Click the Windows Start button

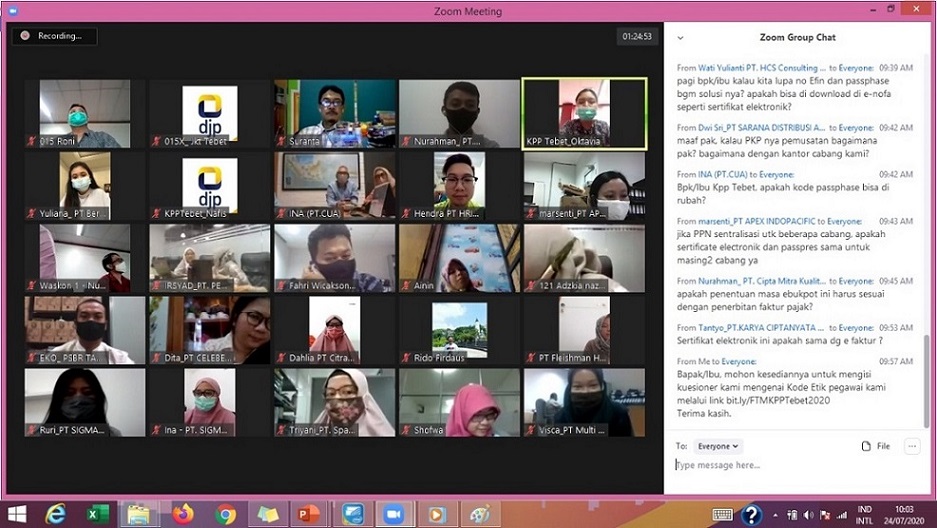14,514
